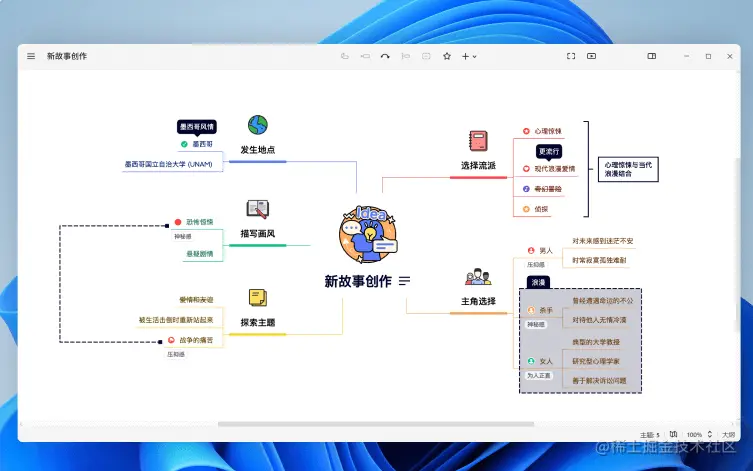Click the 主题 count in status bar
This screenshot has width=753, height=471.
[x=650, y=435]
